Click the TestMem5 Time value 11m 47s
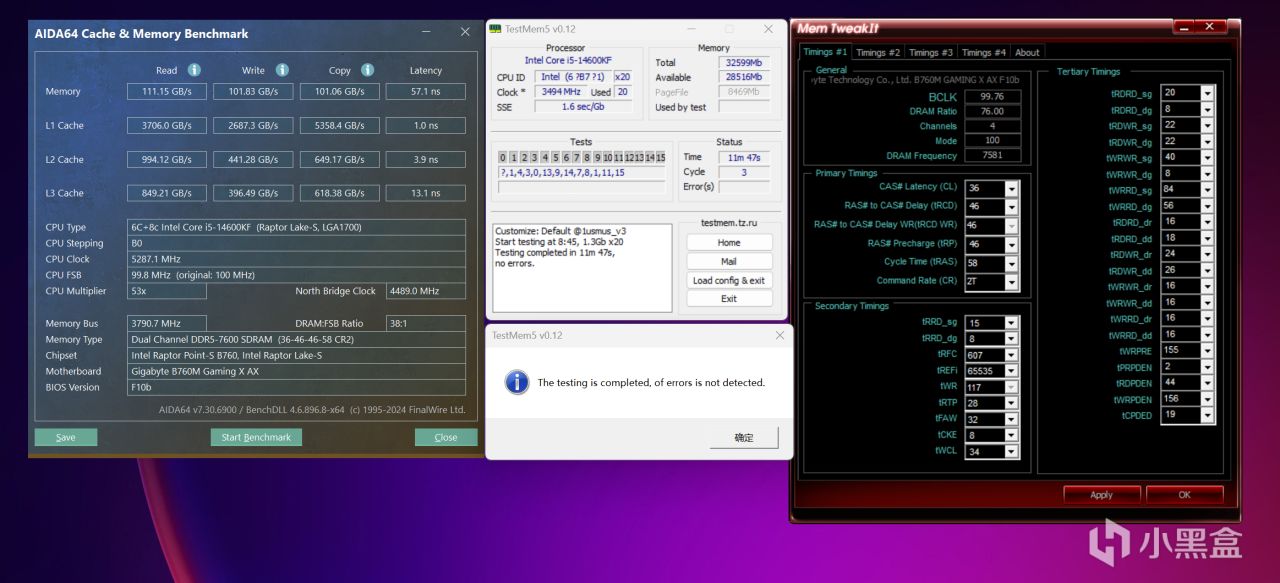 744,157
